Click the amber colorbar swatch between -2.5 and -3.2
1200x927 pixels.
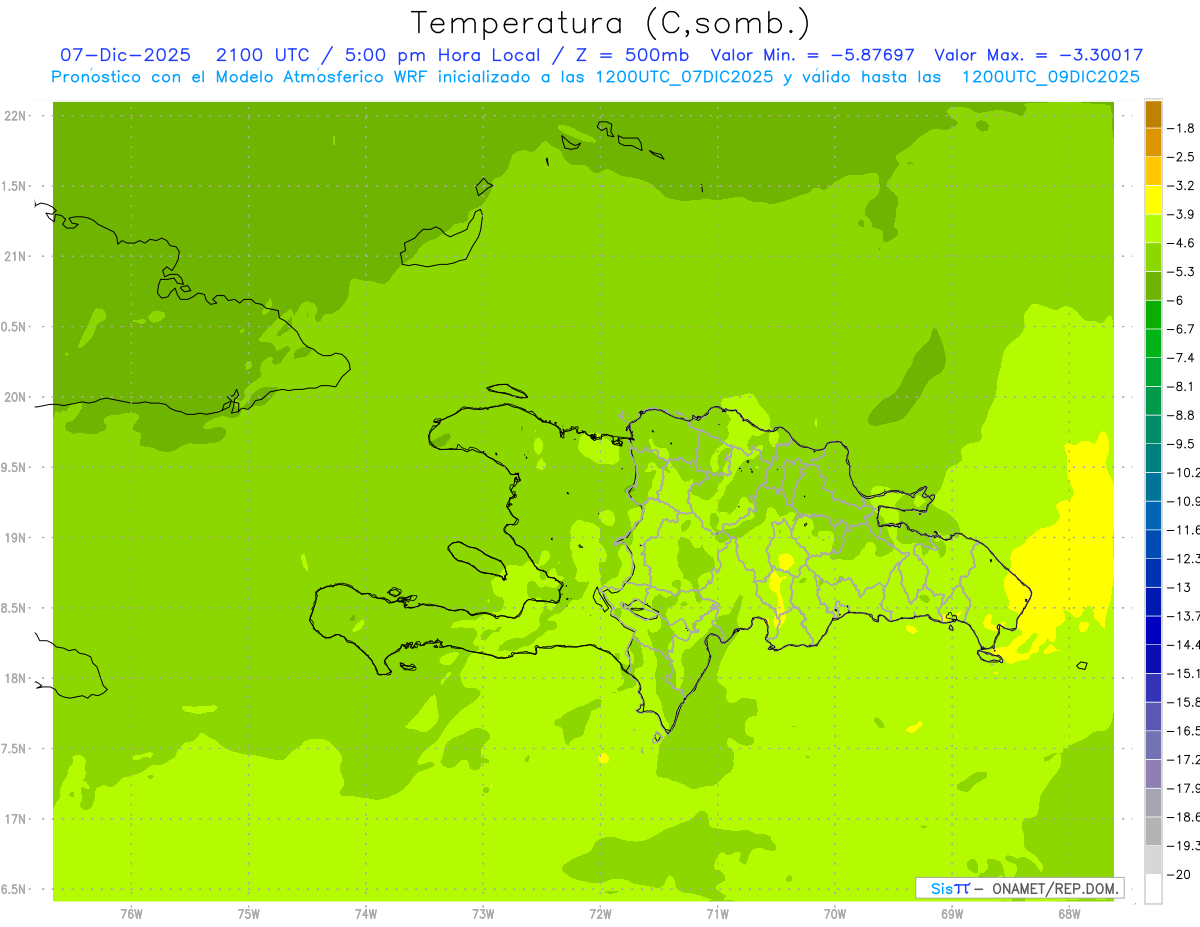(1153, 171)
